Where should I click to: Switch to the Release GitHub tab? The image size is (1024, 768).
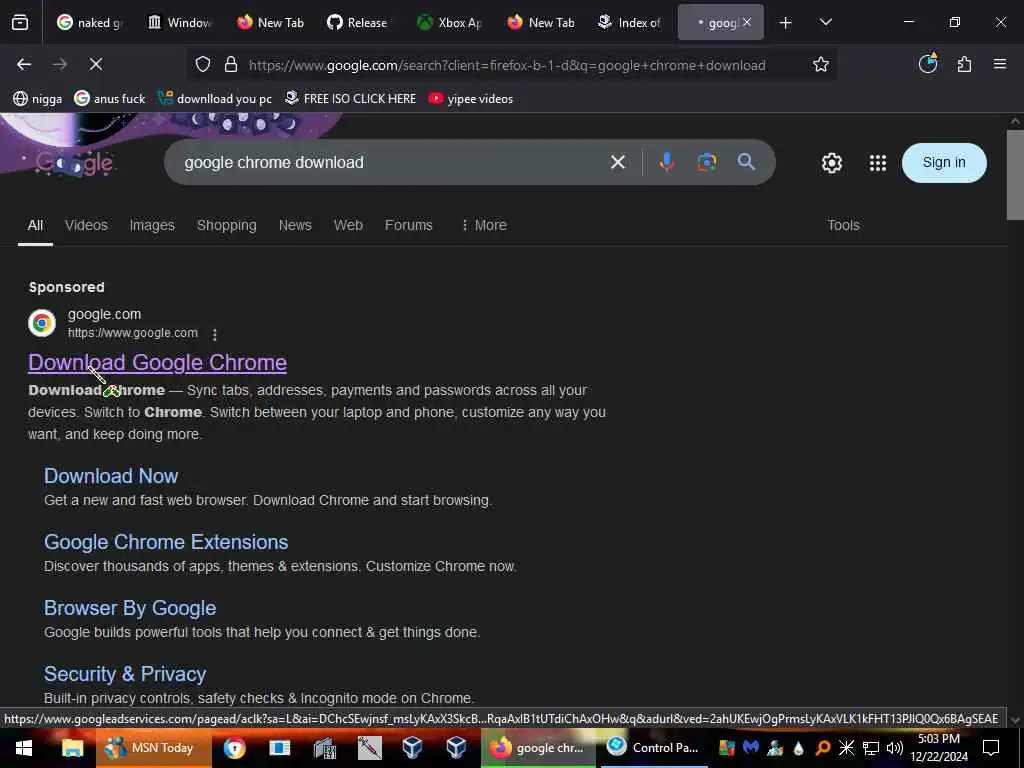pos(358,23)
